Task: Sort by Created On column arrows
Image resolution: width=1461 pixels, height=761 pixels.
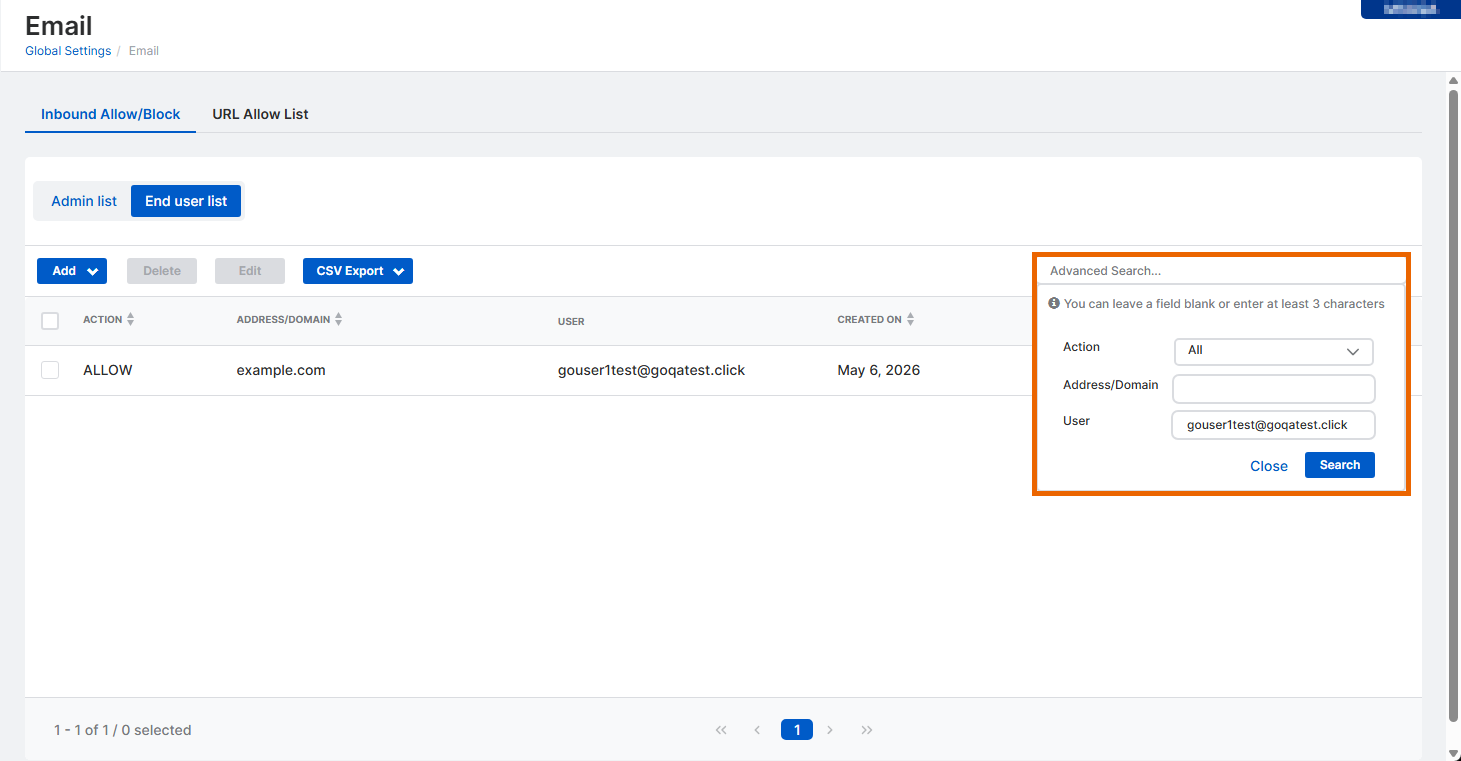Action: click(911, 320)
